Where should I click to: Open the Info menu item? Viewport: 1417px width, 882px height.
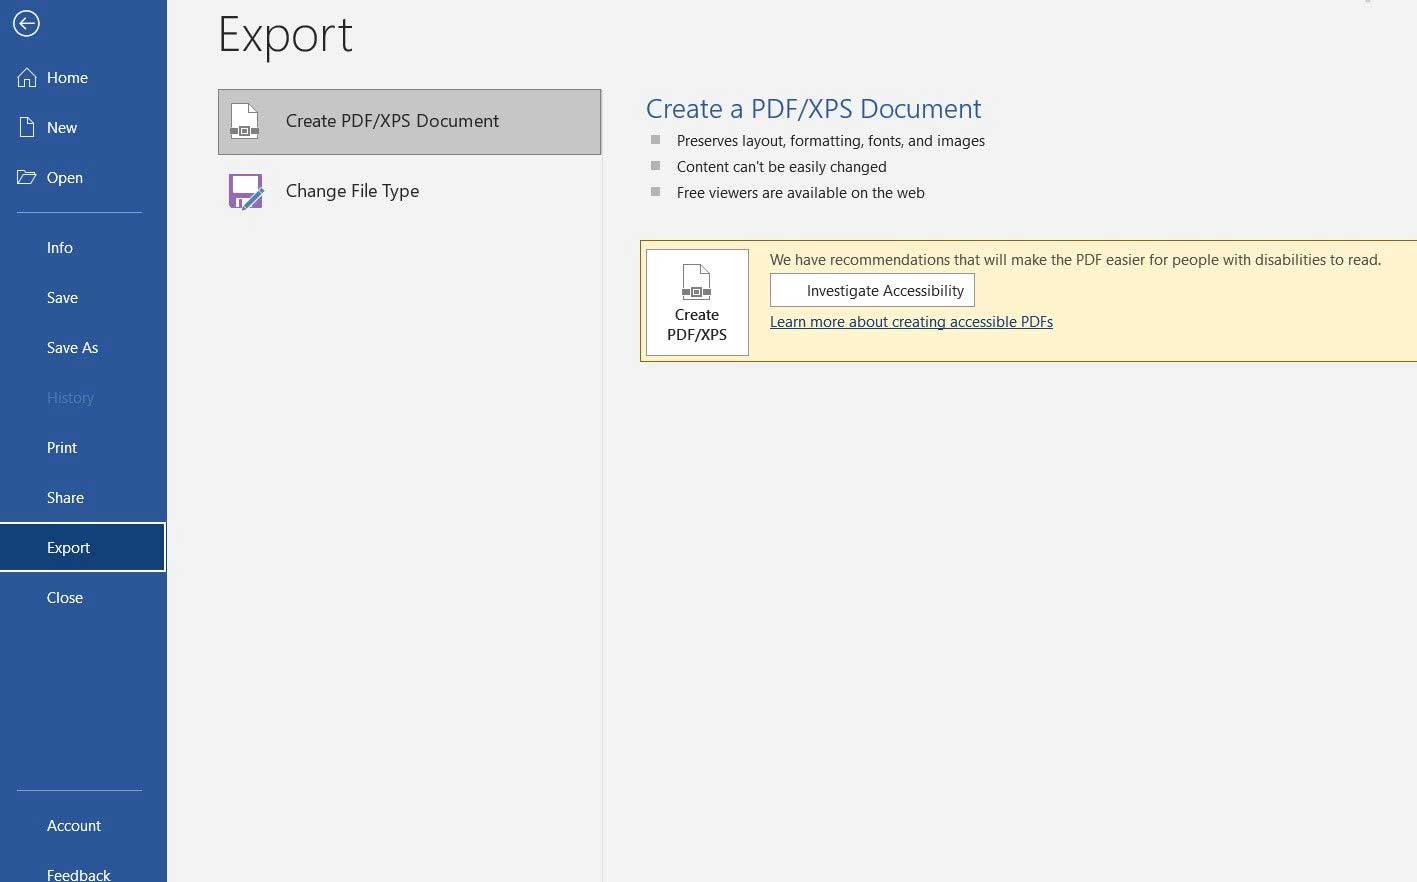[60, 248]
